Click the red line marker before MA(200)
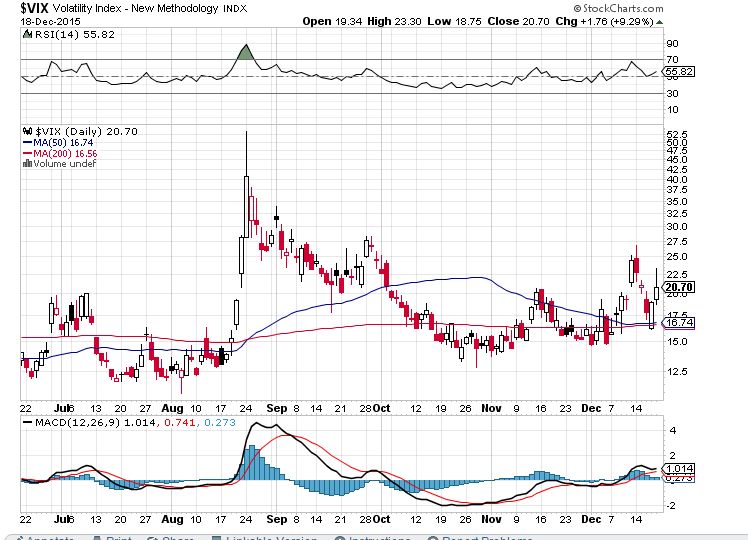This screenshot has height=540, width=748. pyautogui.click(x=27, y=154)
